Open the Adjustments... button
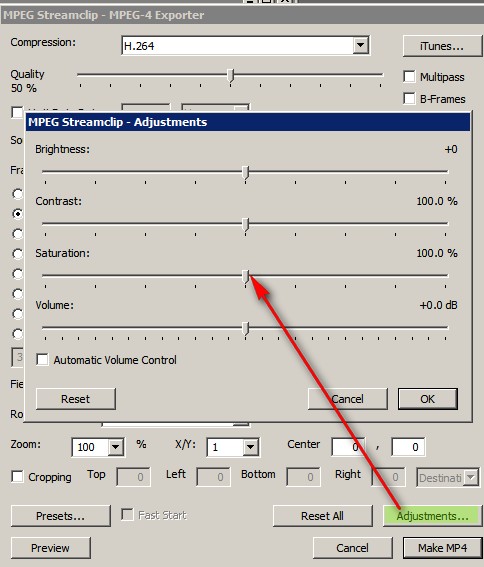The height and width of the screenshot is (567, 484). point(433,516)
